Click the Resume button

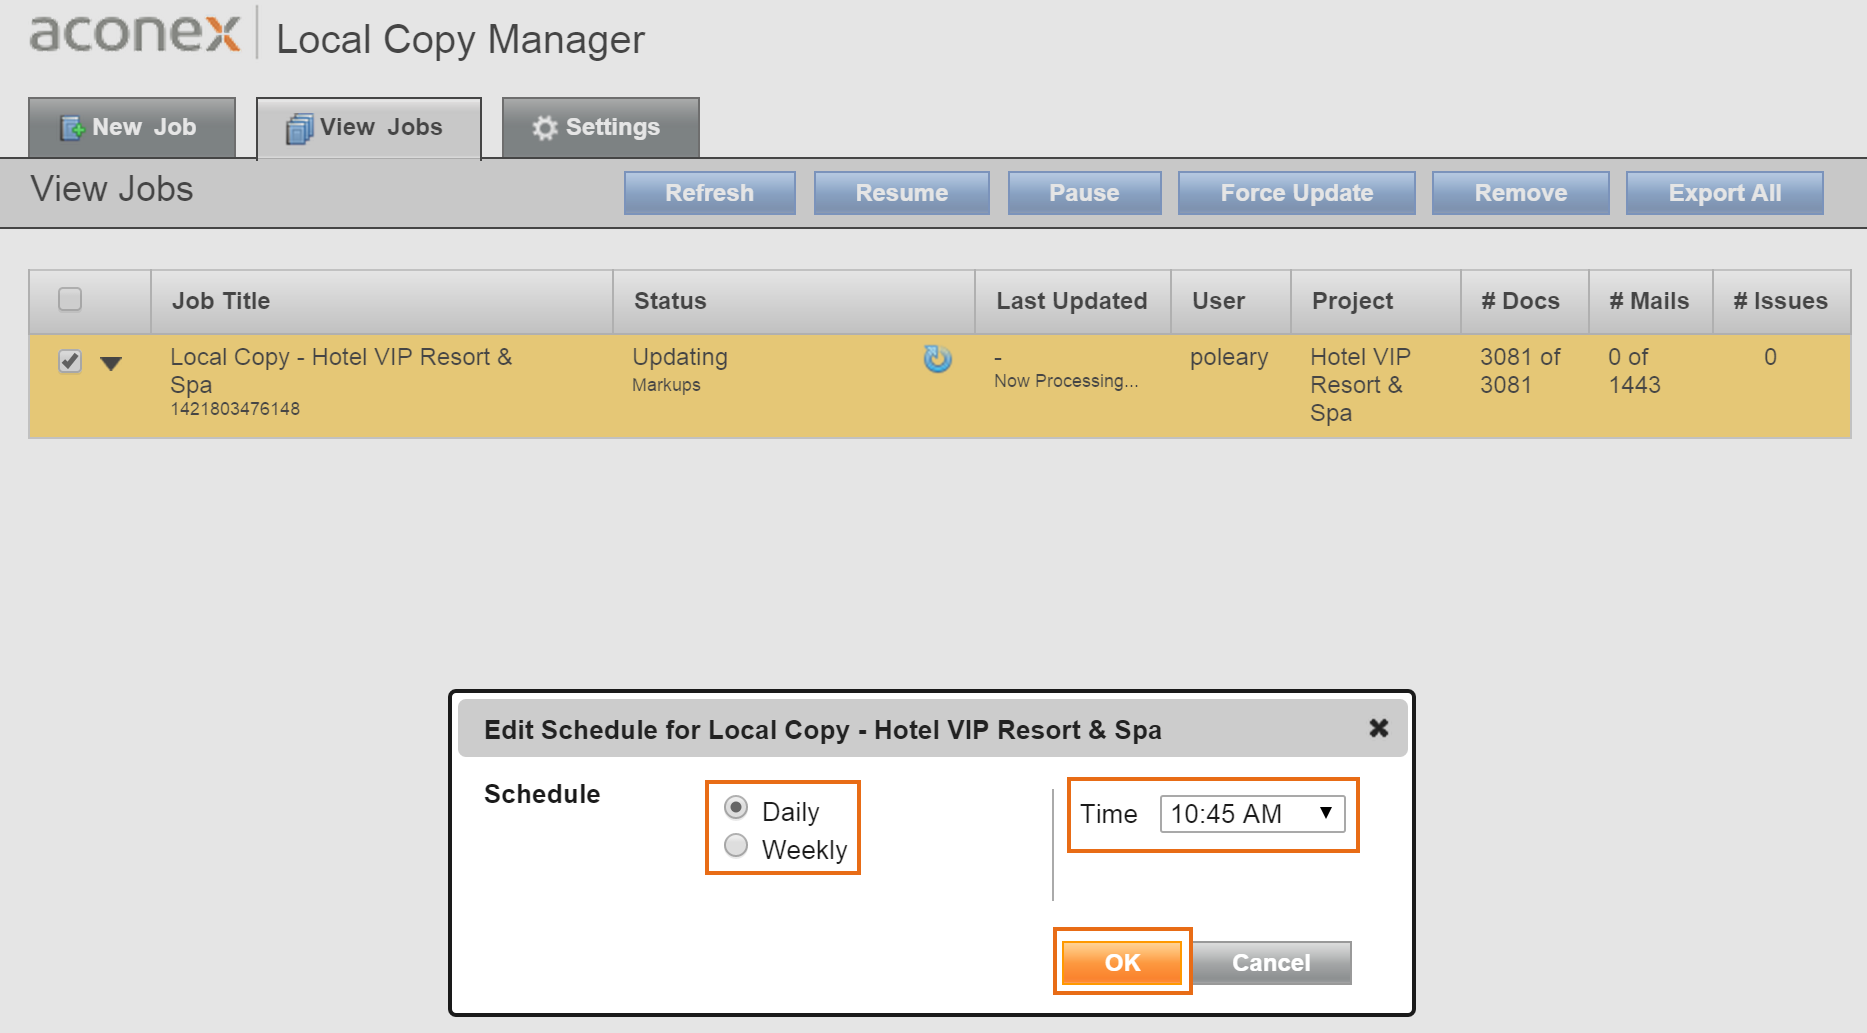pyautogui.click(x=902, y=193)
